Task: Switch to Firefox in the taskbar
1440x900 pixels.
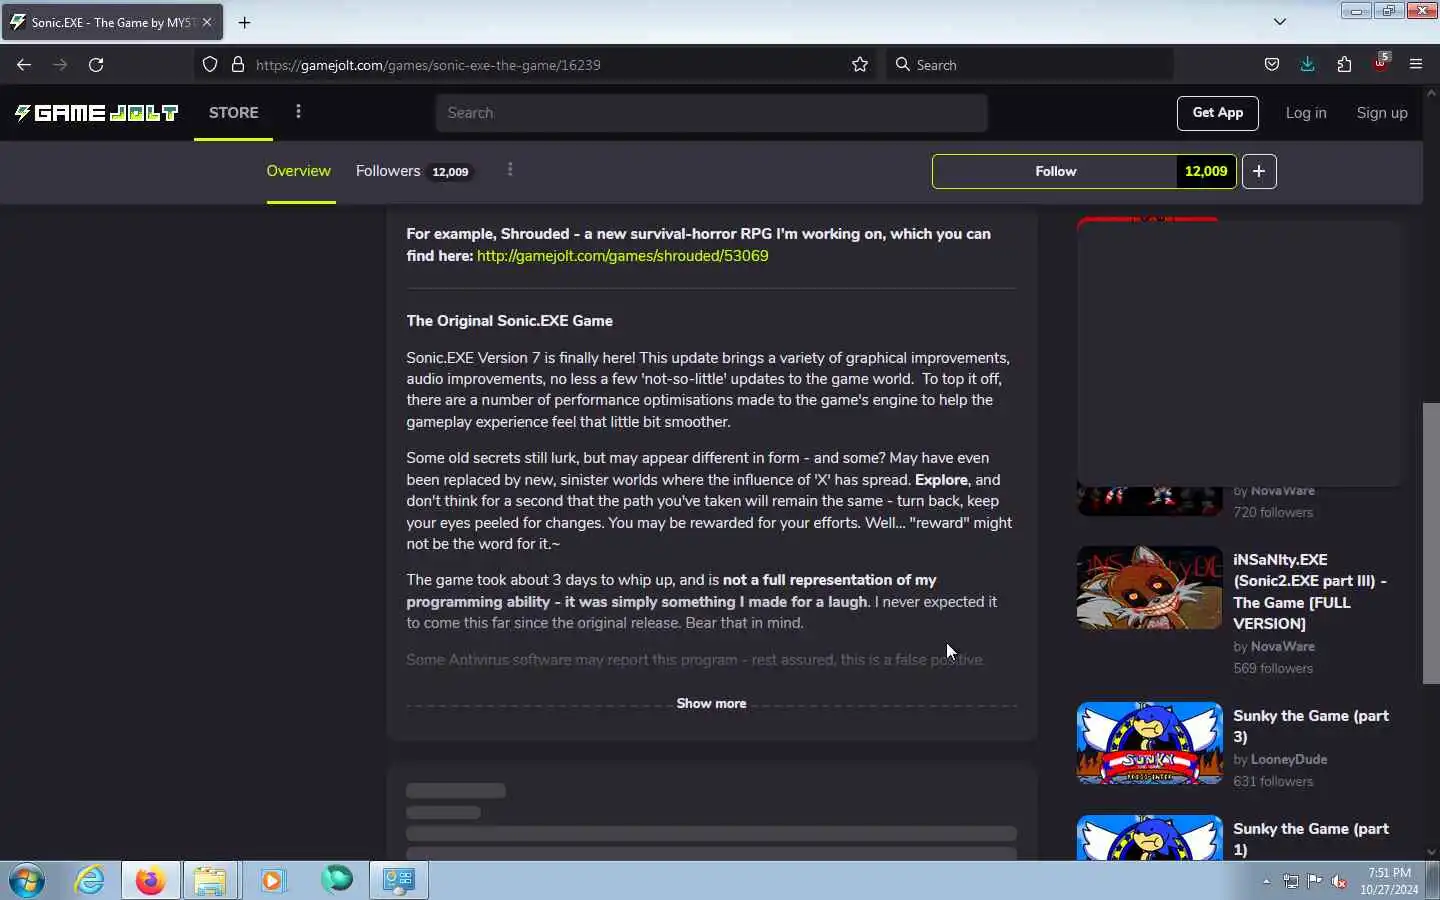Action: pos(151,881)
